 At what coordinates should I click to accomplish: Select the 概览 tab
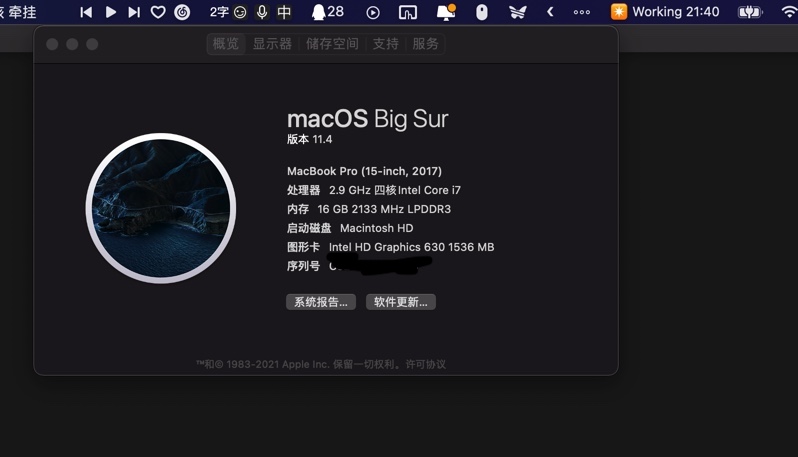click(x=225, y=44)
